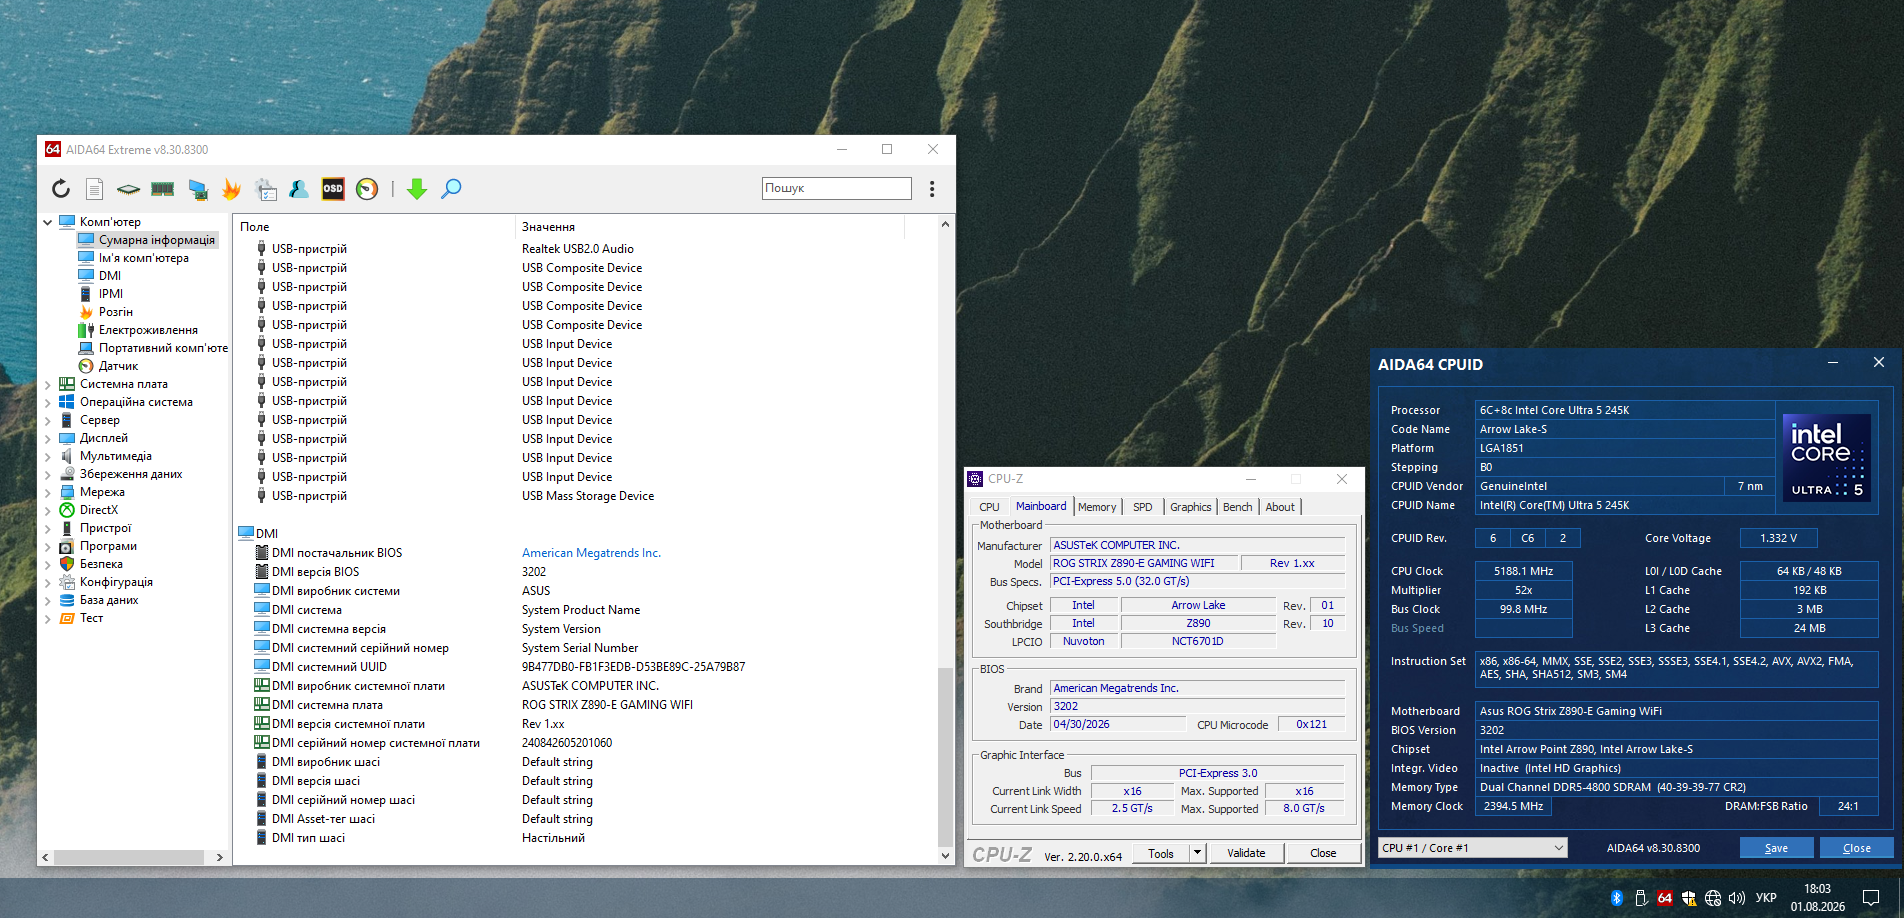Open the volume speaker tray icon

(1737, 898)
